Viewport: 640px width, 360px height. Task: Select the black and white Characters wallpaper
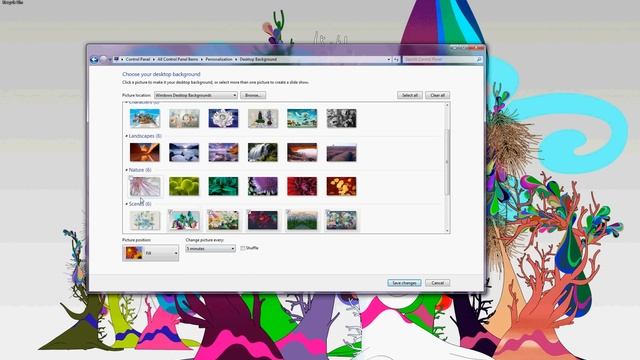(341, 118)
